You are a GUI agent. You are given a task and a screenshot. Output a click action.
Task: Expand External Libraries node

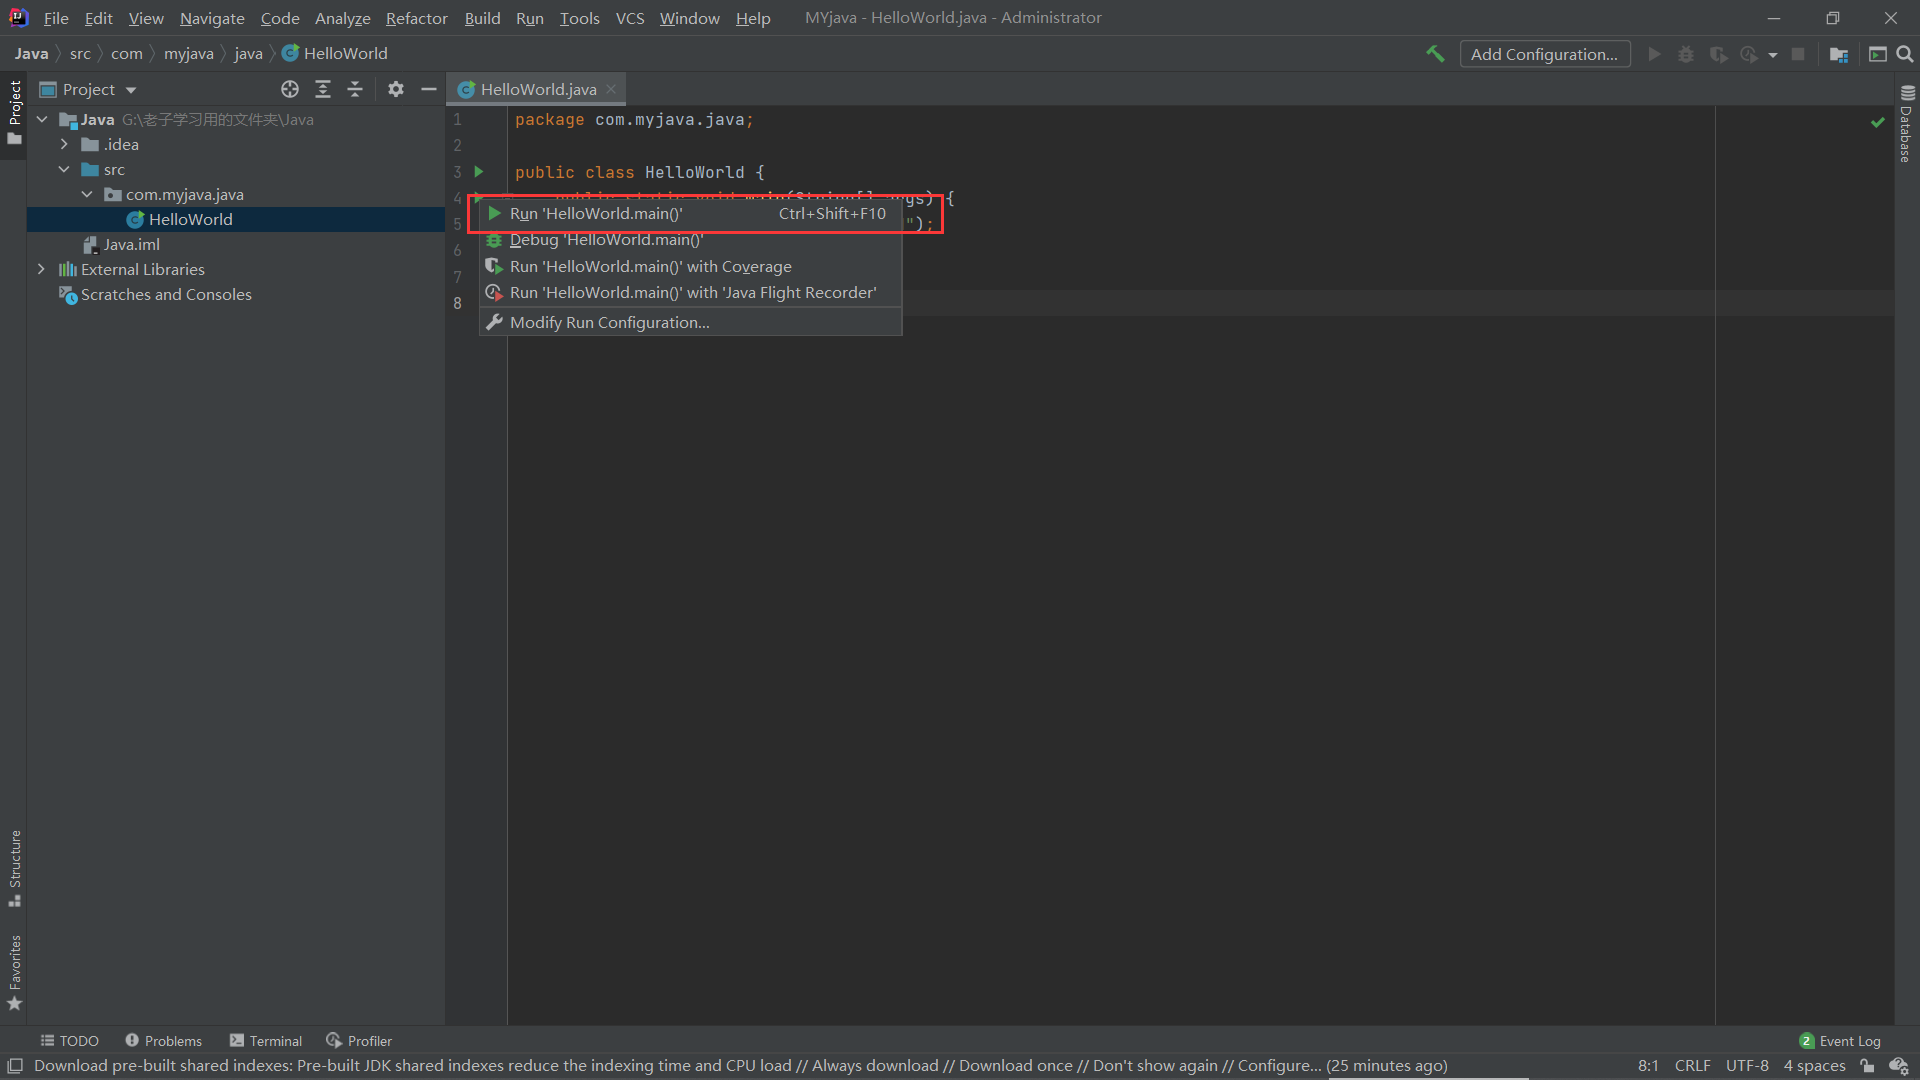click(x=41, y=269)
